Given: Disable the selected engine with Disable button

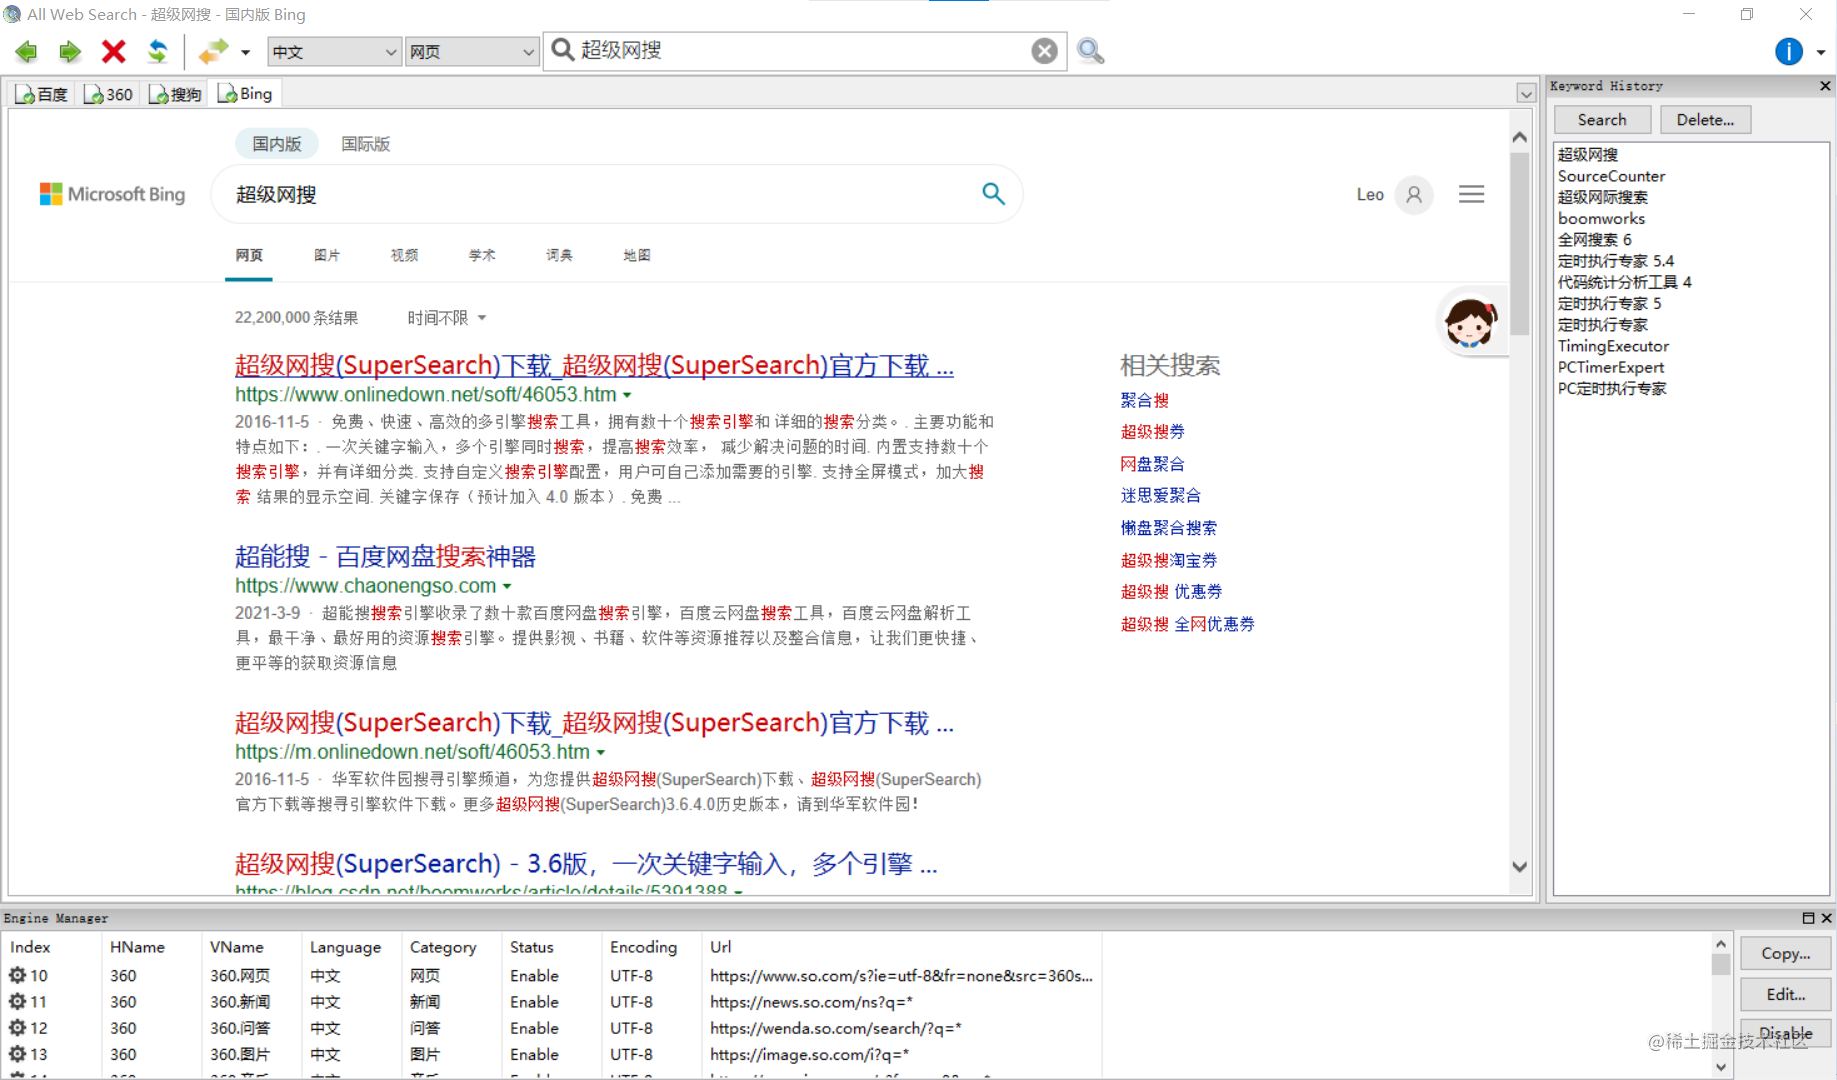Looking at the screenshot, I should point(1784,1033).
